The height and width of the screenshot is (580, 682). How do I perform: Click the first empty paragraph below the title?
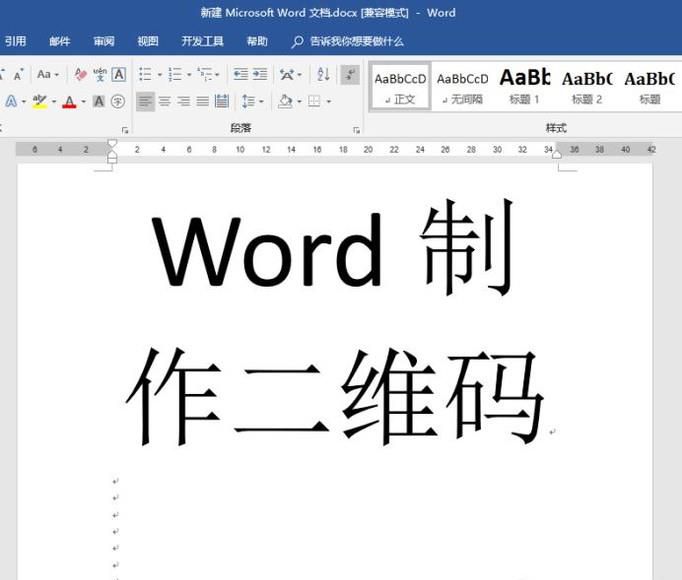116,481
